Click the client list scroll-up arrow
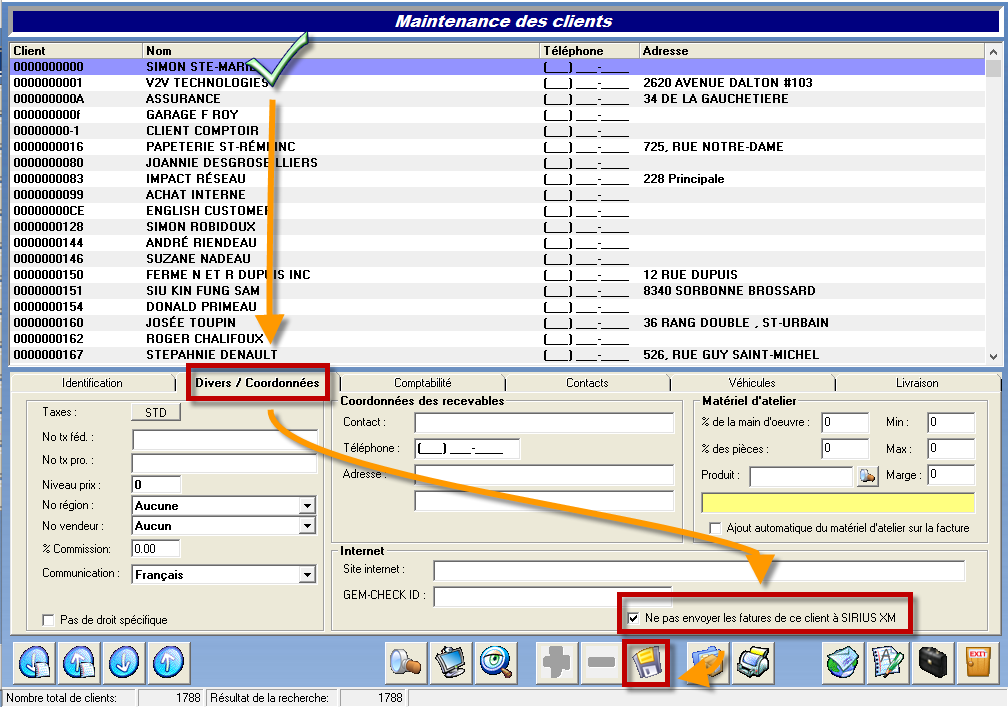The width and height of the screenshot is (1008, 707). click(993, 51)
